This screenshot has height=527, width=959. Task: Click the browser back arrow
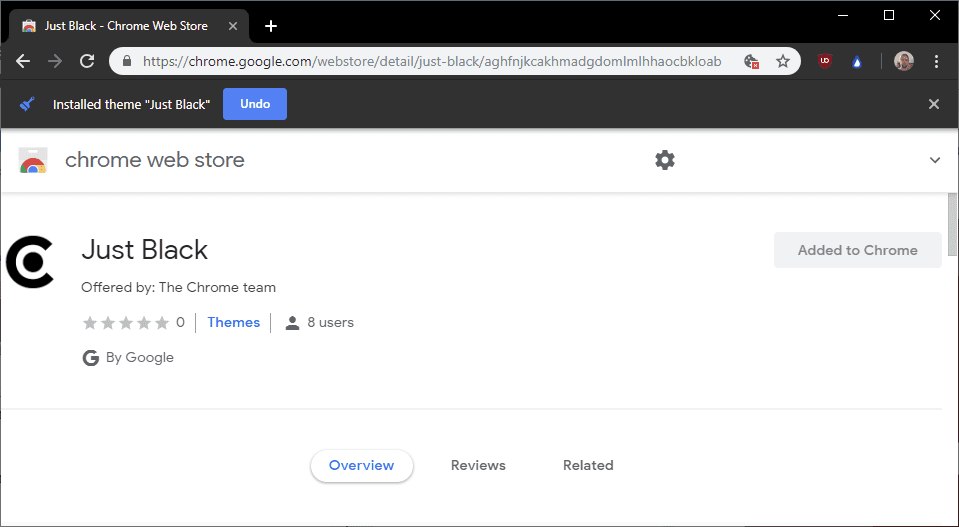click(23, 61)
